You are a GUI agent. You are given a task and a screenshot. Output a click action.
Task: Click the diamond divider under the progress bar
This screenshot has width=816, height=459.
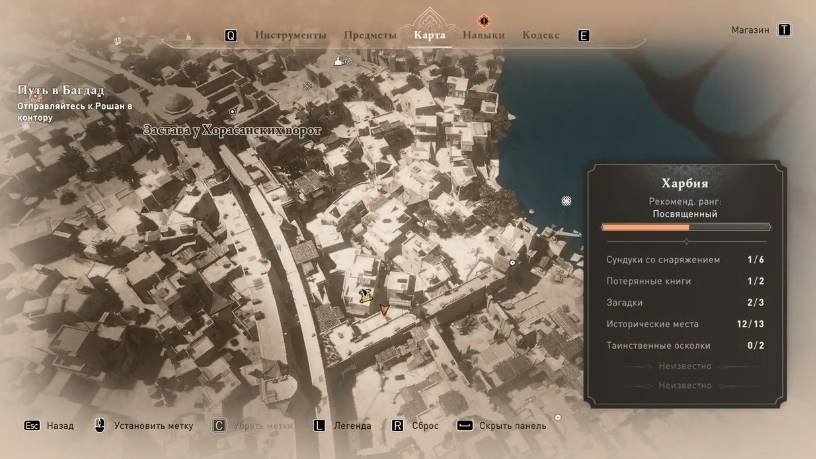tap(686, 241)
